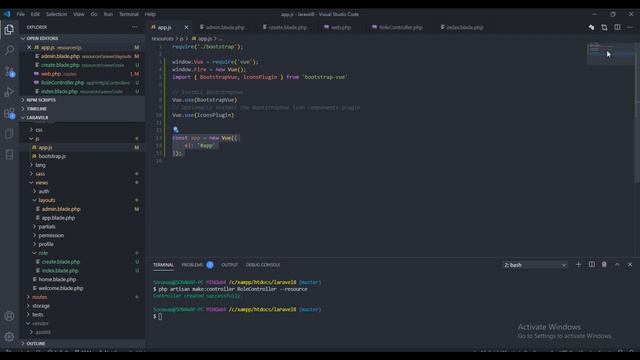Expand the NPM Scripts section
Viewport: 640px width, 360px height.
tap(82, 100)
